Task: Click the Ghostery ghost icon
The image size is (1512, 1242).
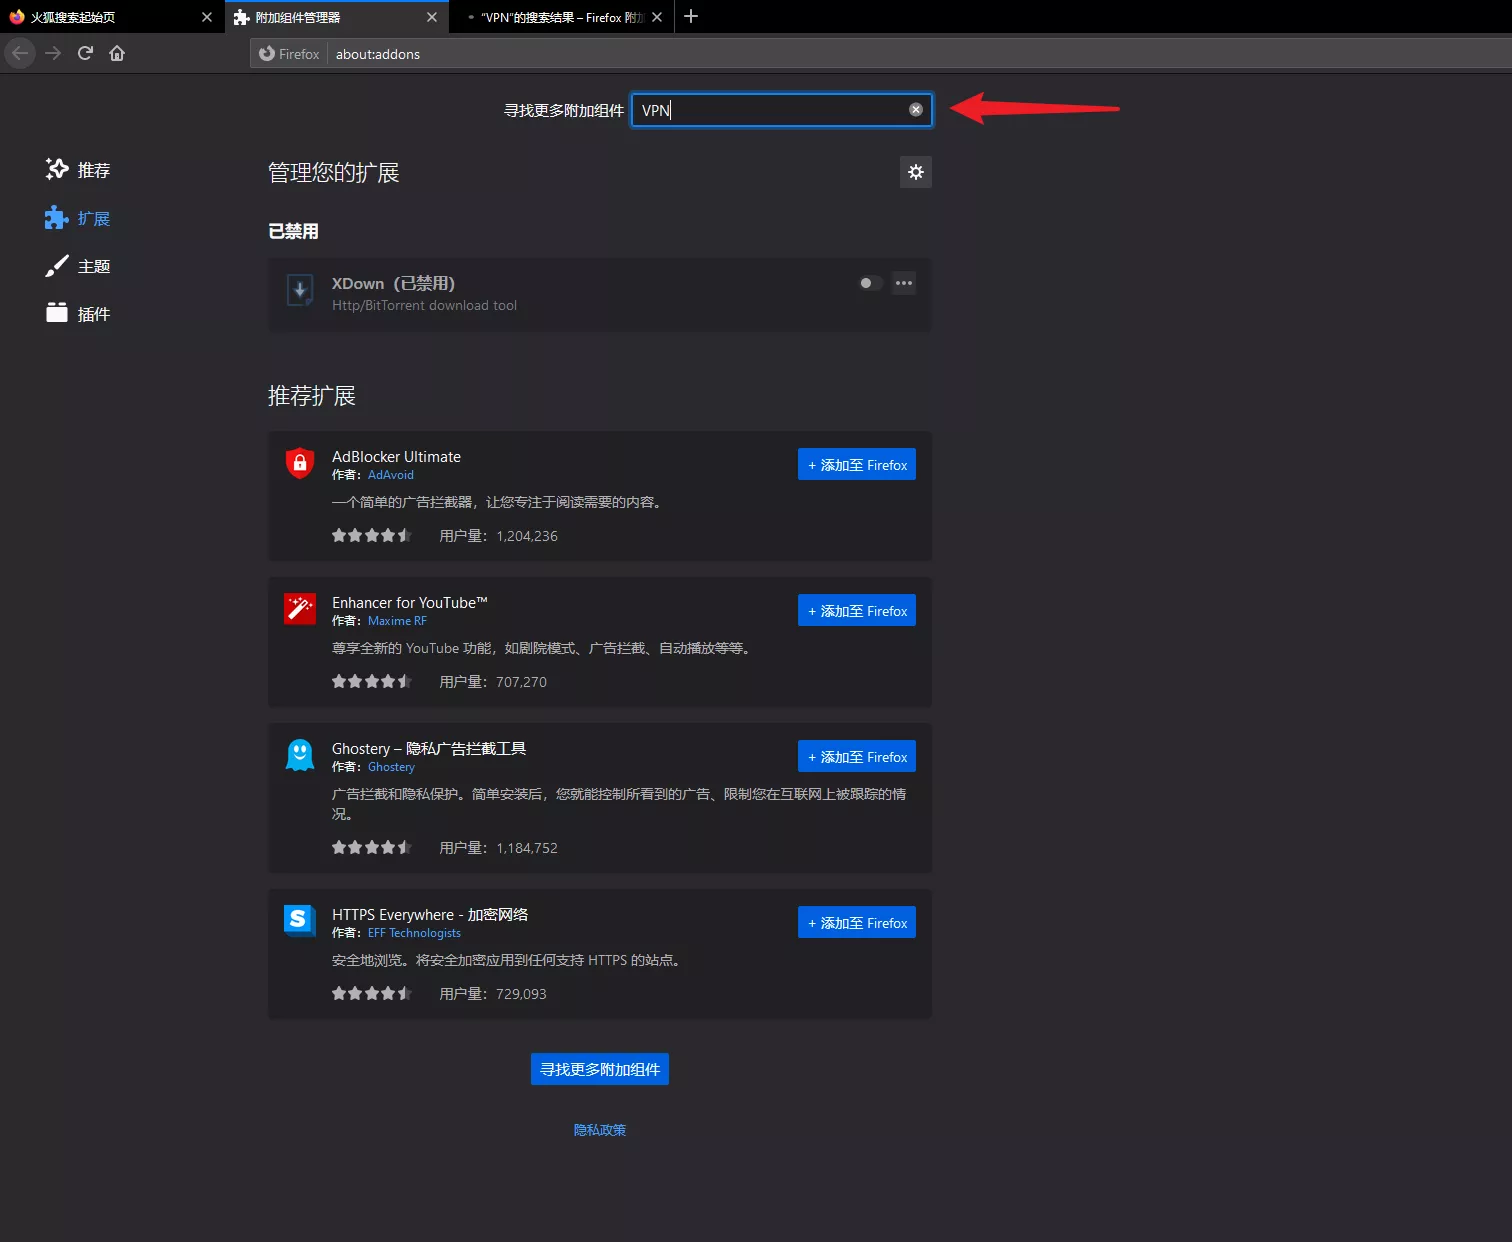Action: (300, 755)
